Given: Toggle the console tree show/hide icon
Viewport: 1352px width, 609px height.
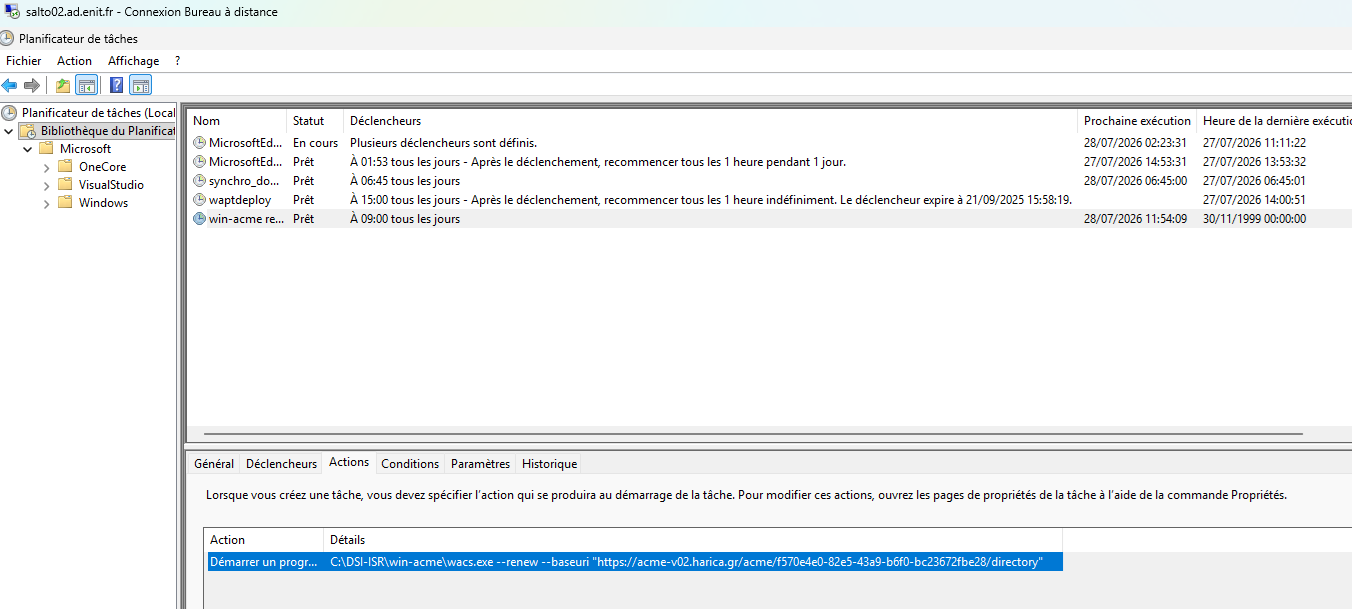Looking at the screenshot, I should (x=87, y=85).
